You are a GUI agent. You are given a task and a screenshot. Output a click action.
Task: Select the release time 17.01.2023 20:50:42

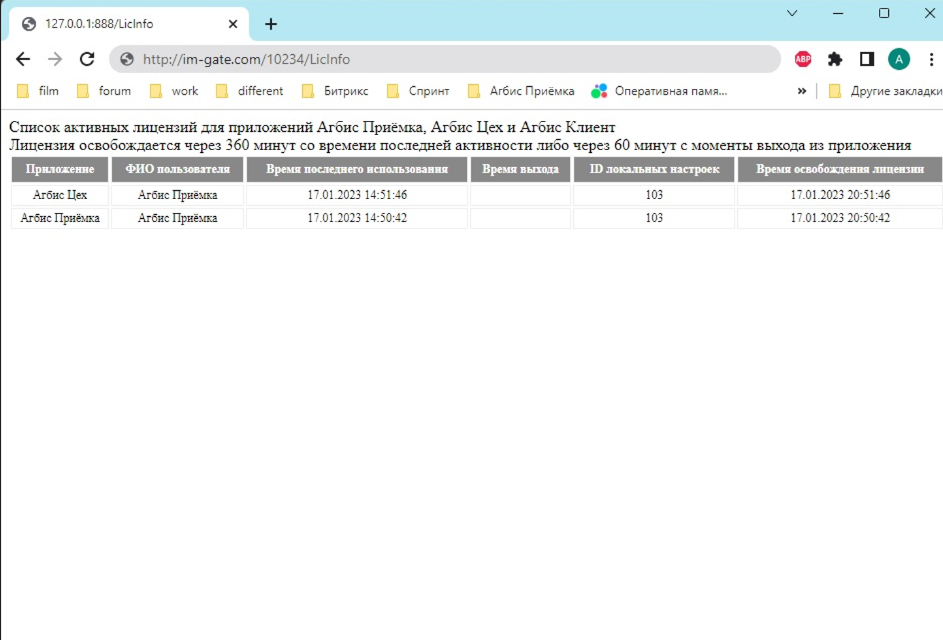[x=840, y=218]
